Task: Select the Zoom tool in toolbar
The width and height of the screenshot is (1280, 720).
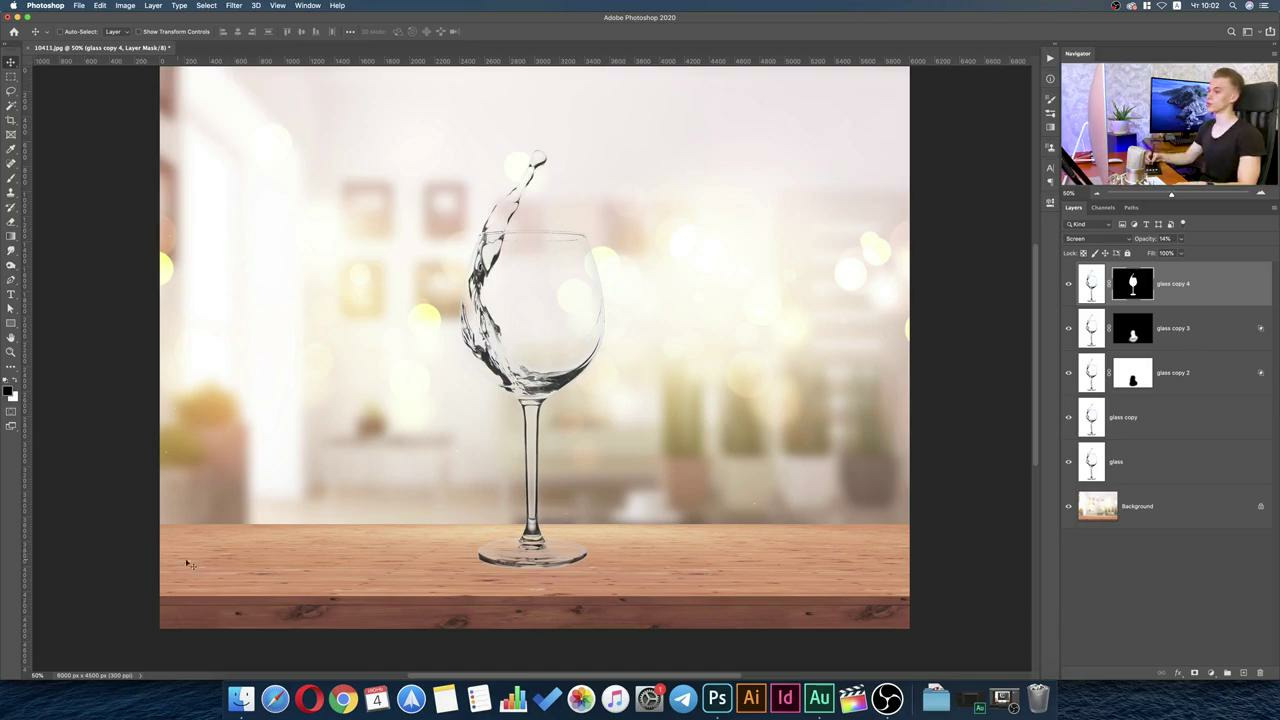Action: tap(11, 352)
